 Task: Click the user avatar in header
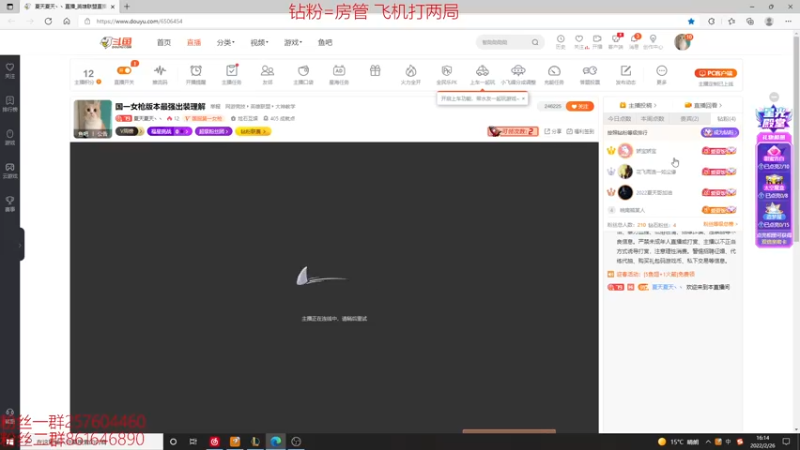(682, 42)
